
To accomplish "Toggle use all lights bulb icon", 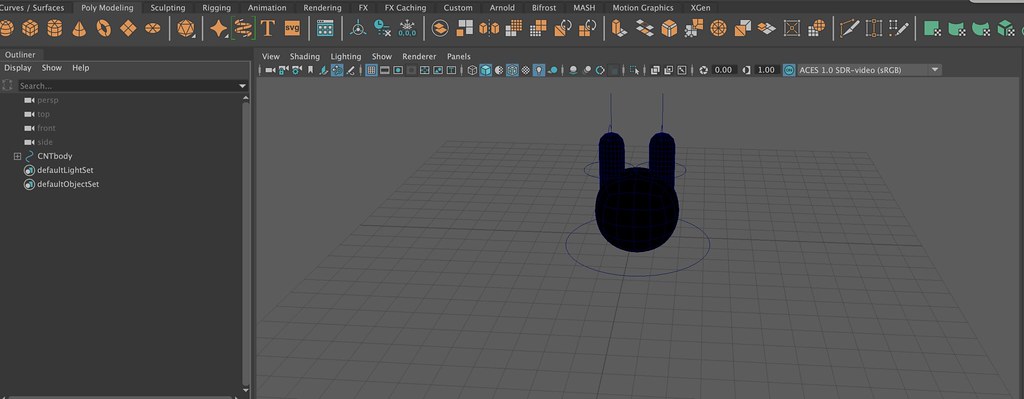I will click(x=539, y=70).
